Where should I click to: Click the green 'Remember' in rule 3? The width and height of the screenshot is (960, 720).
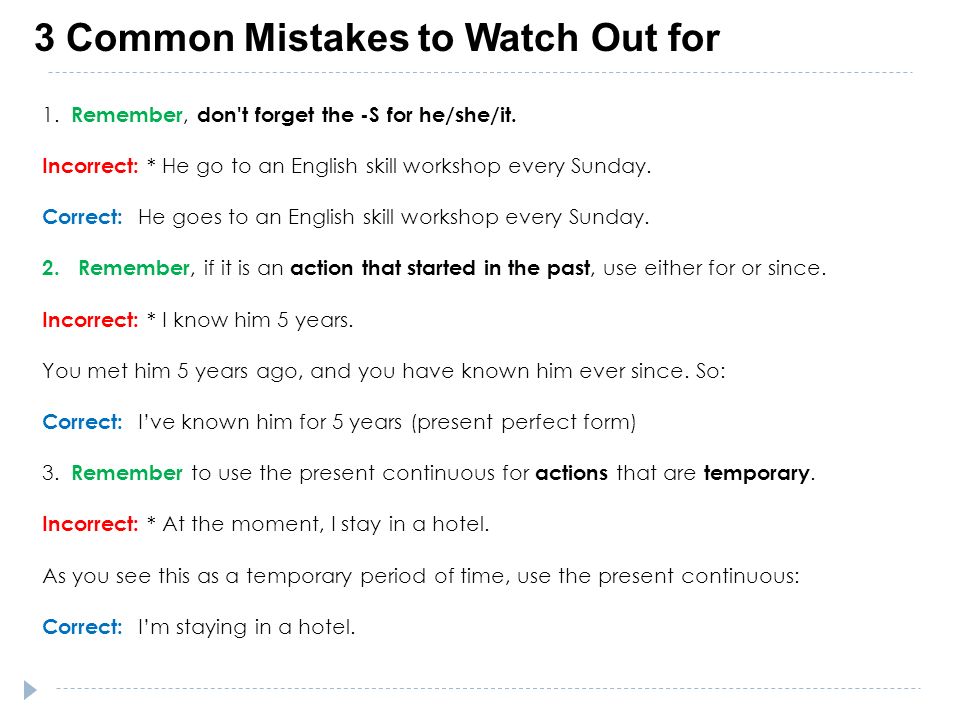pos(127,473)
